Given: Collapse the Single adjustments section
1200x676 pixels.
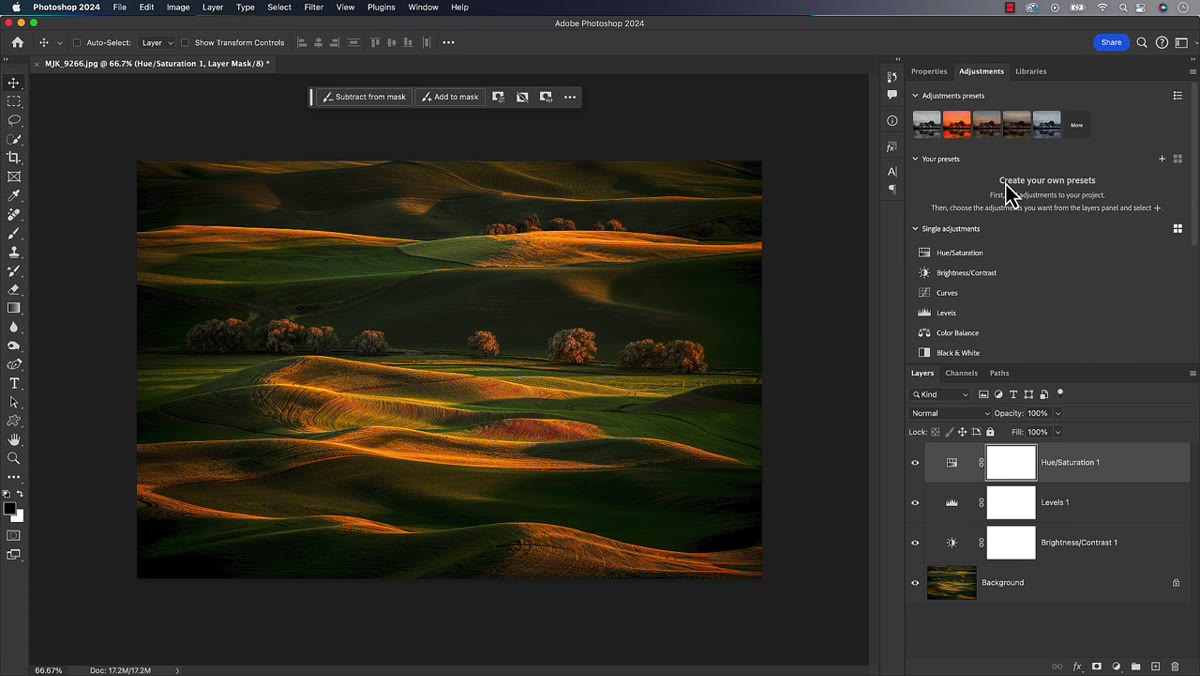Looking at the screenshot, I should (915, 229).
